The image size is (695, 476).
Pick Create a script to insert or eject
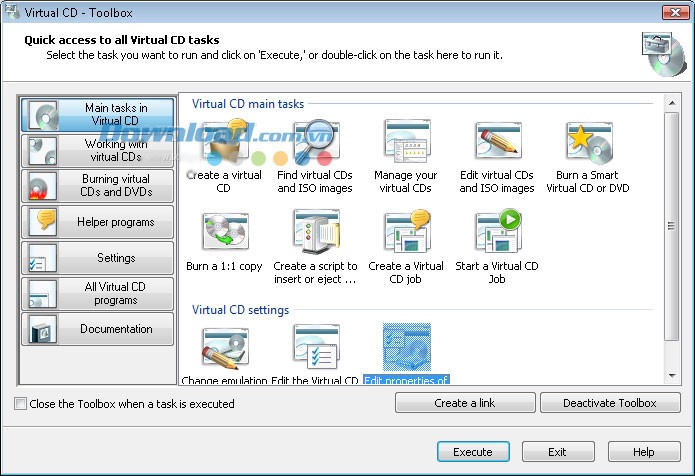[315, 235]
